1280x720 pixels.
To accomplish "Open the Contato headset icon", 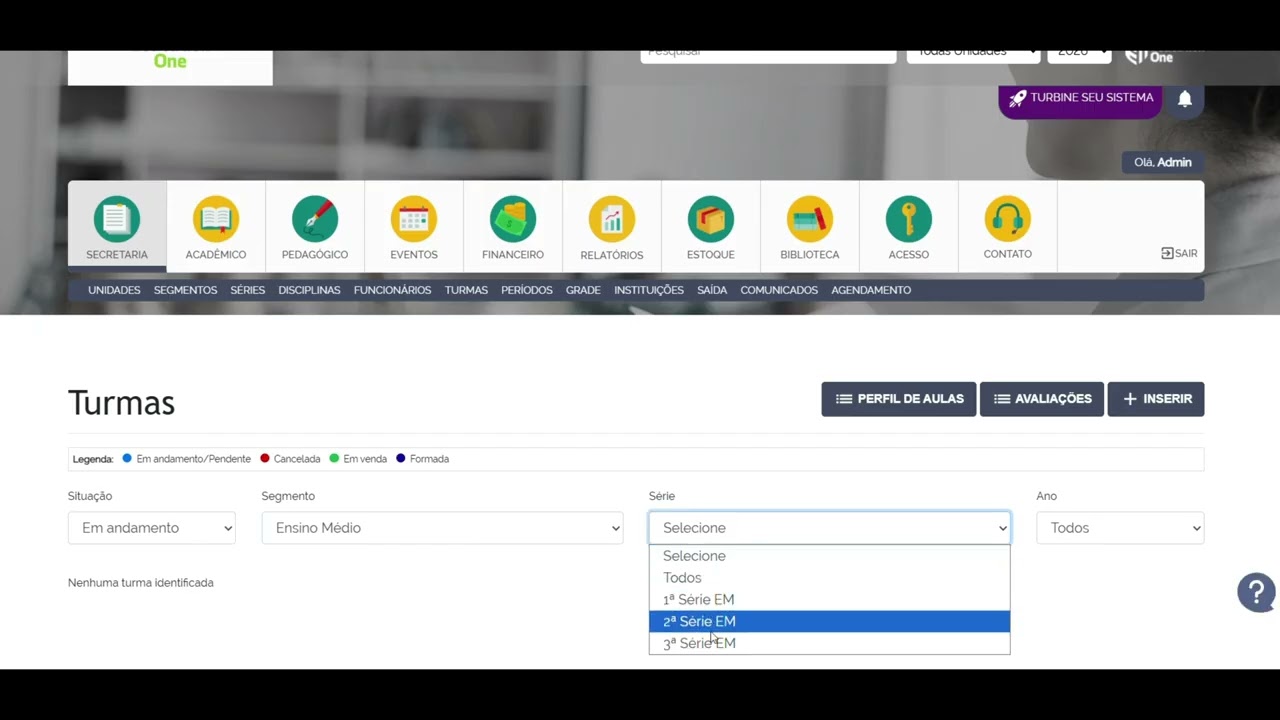I will (x=1008, y=219).
